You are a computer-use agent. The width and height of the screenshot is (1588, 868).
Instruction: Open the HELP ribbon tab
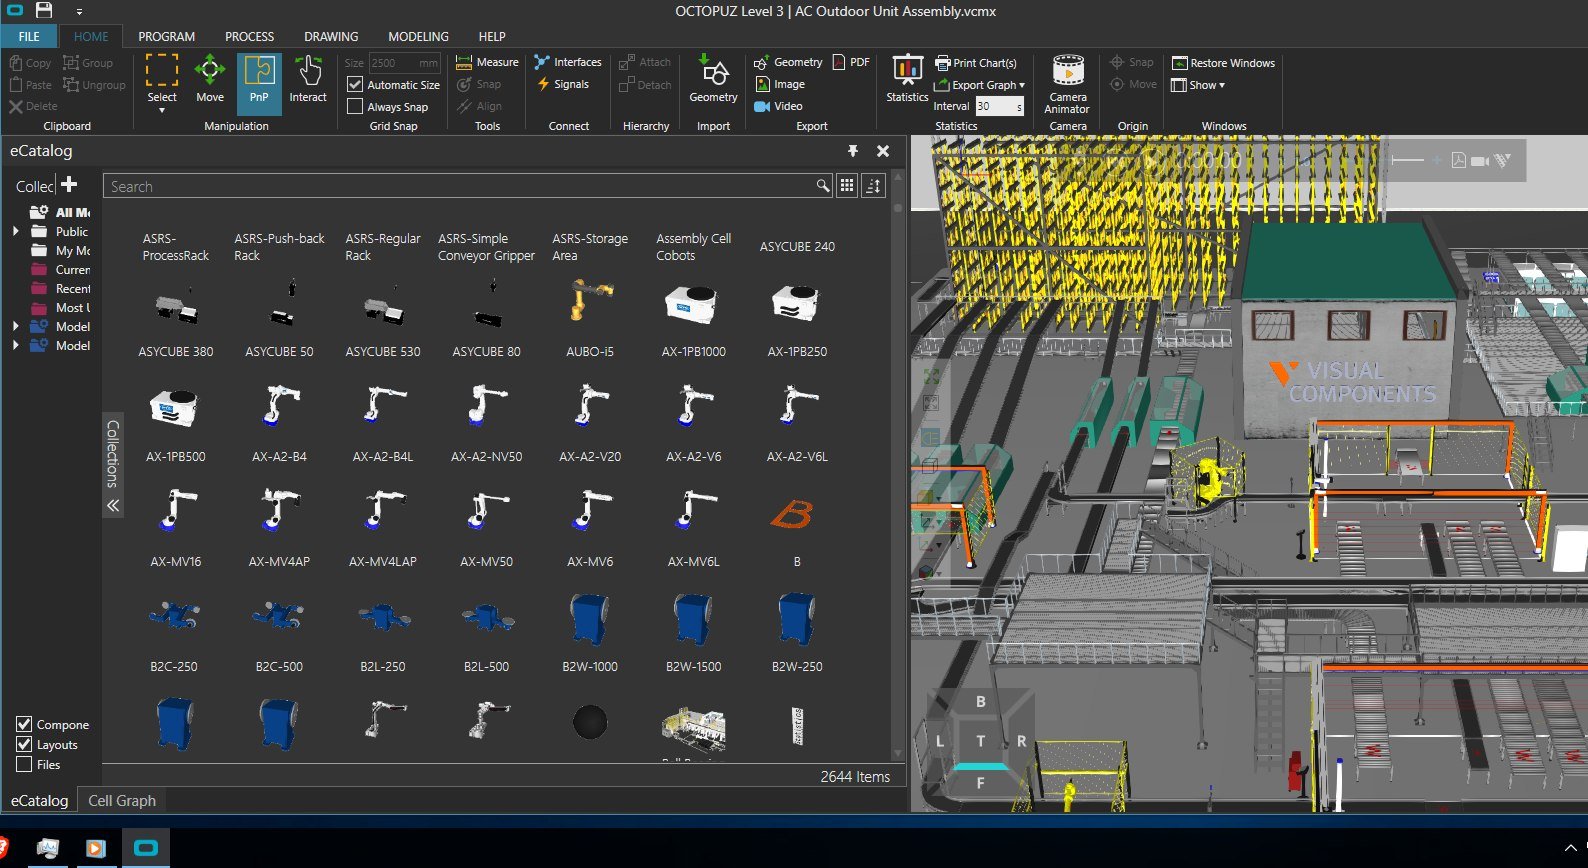(492, 36)
